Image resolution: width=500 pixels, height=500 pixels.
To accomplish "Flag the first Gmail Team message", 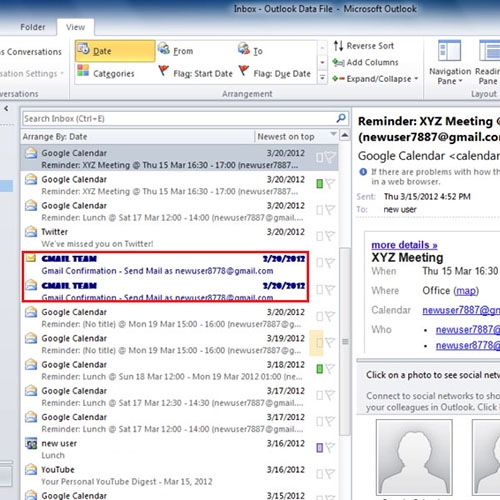I will [x=330, y=263].
